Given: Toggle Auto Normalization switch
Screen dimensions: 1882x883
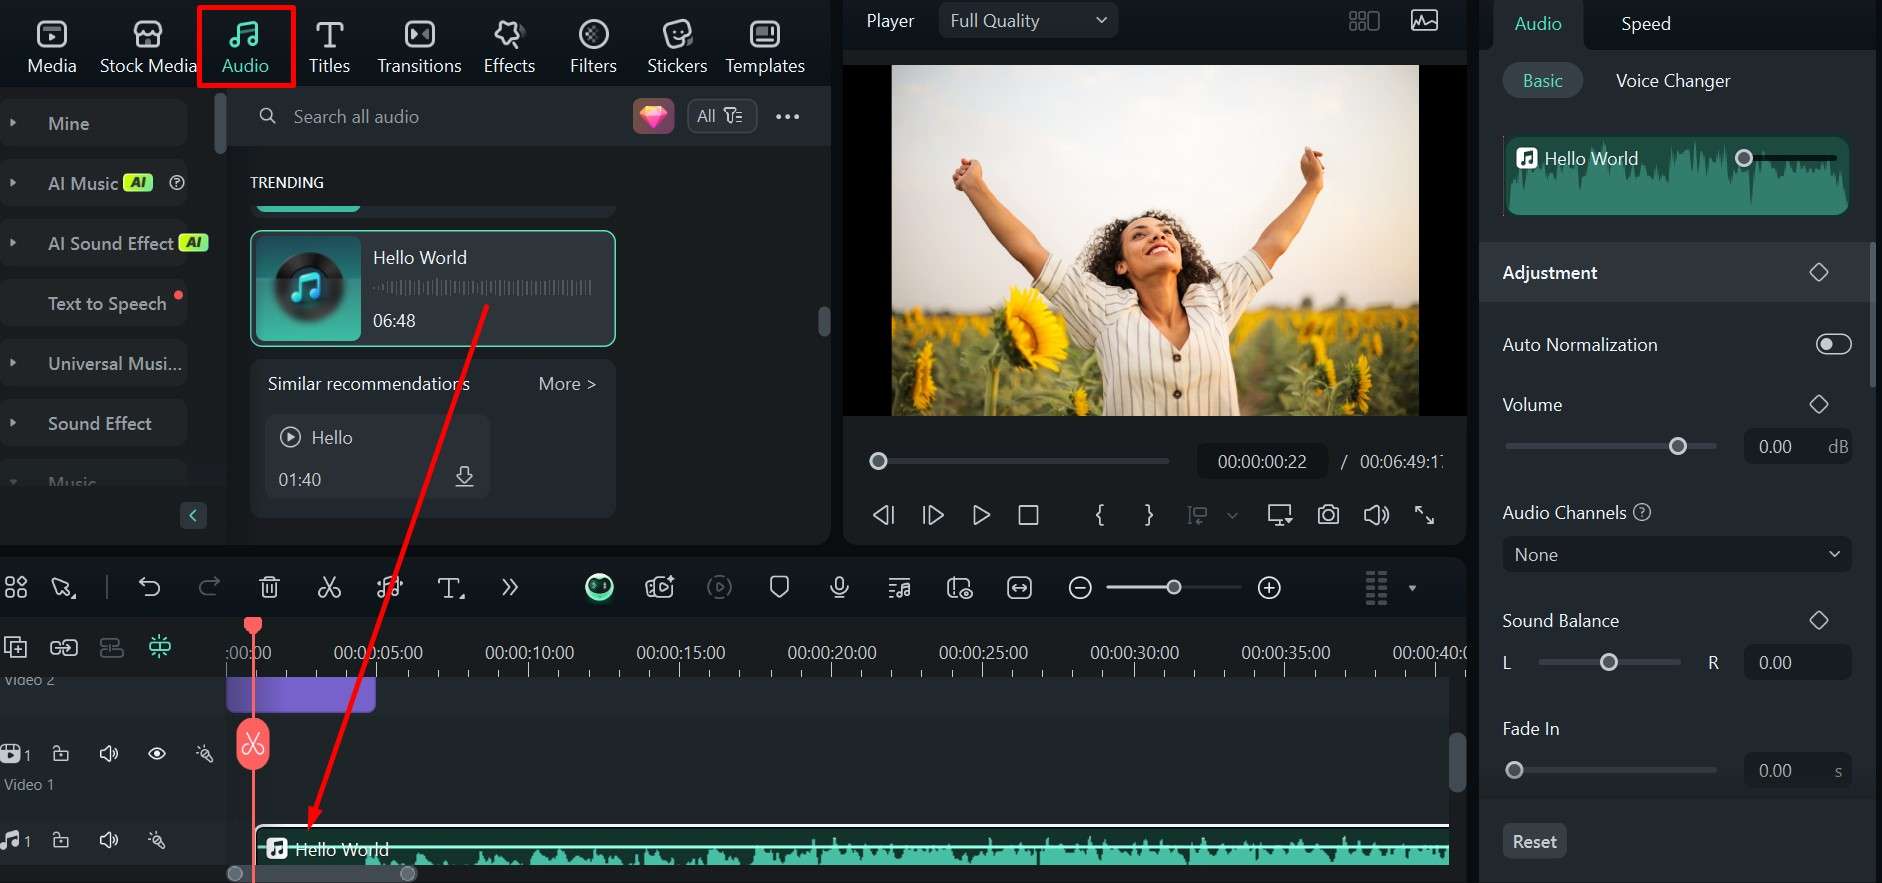Looking at the screenshot, I should (x=1832, y=344).
